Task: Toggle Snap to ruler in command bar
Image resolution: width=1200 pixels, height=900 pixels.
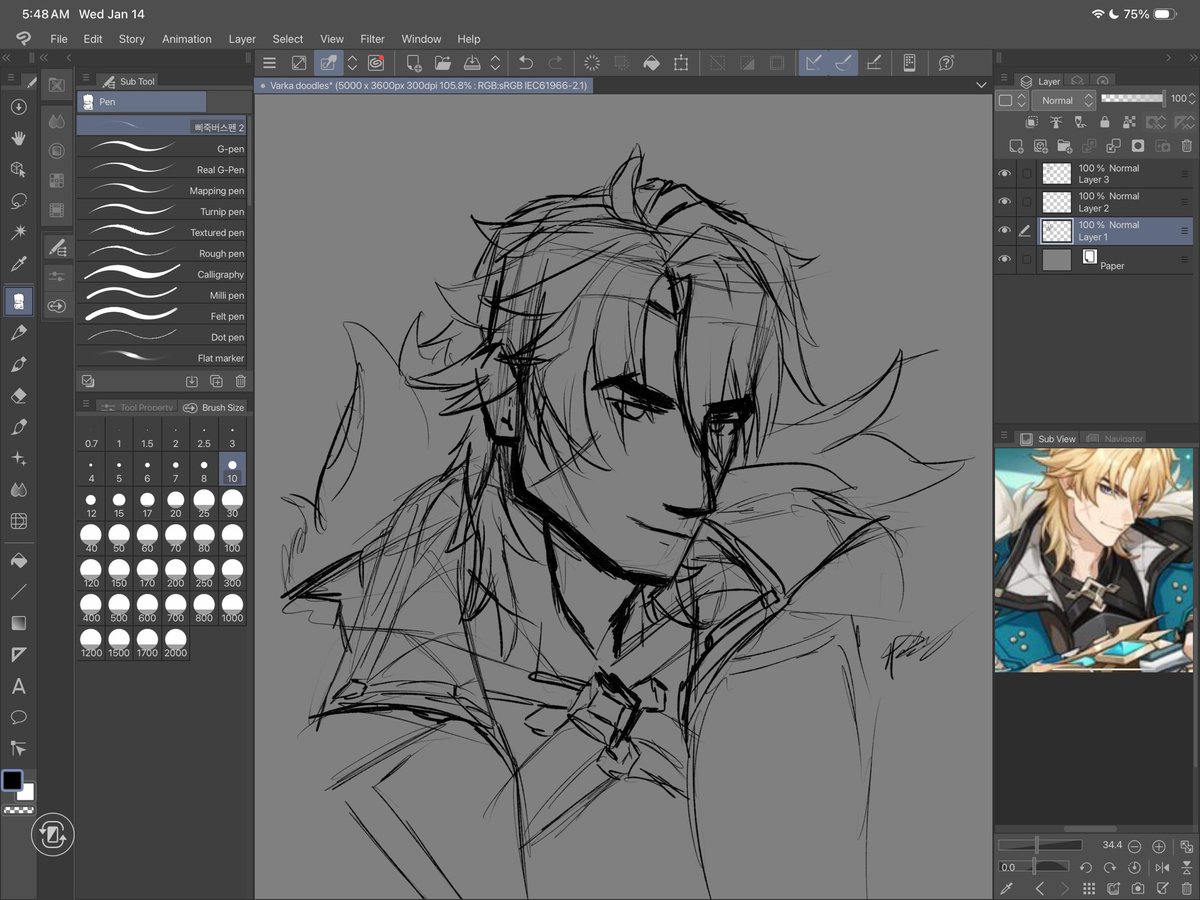Action: pos(814,63)
